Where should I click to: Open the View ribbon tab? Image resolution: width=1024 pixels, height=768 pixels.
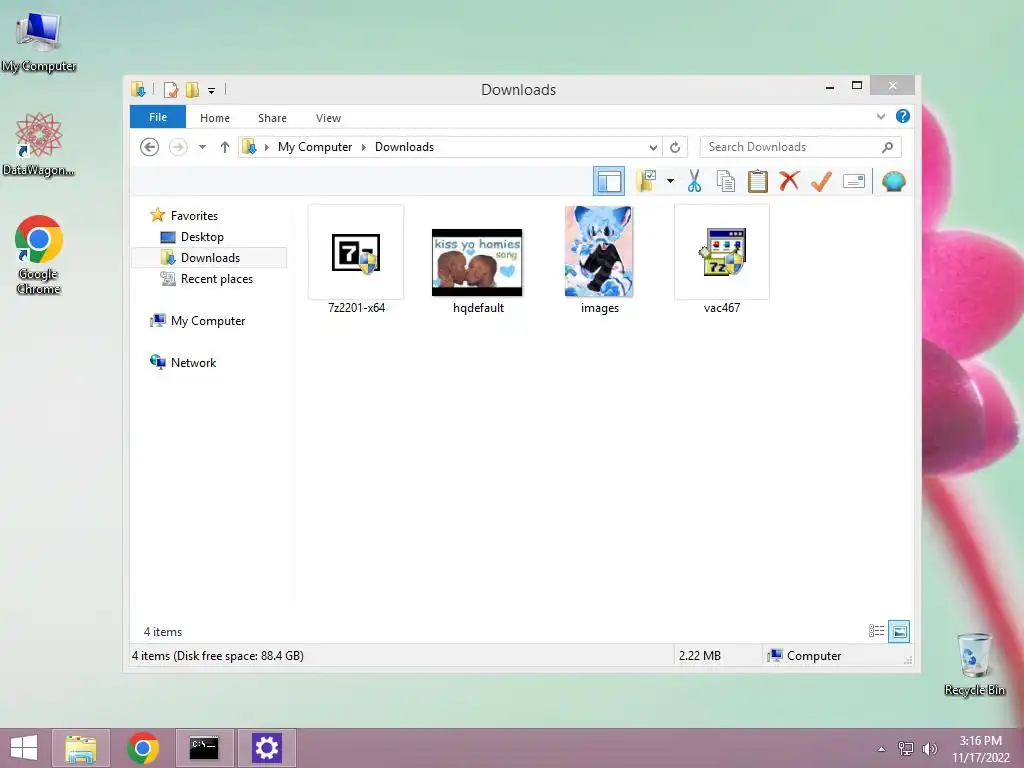[328, 118]
